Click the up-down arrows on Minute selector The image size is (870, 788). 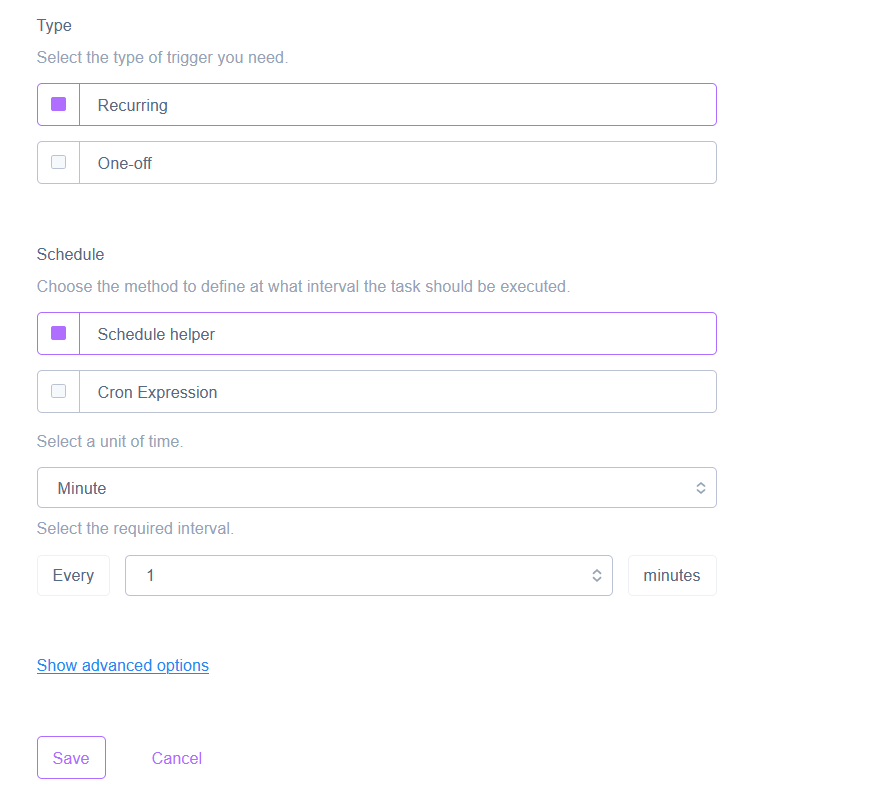pyautogui.click(x=700, y=488)
